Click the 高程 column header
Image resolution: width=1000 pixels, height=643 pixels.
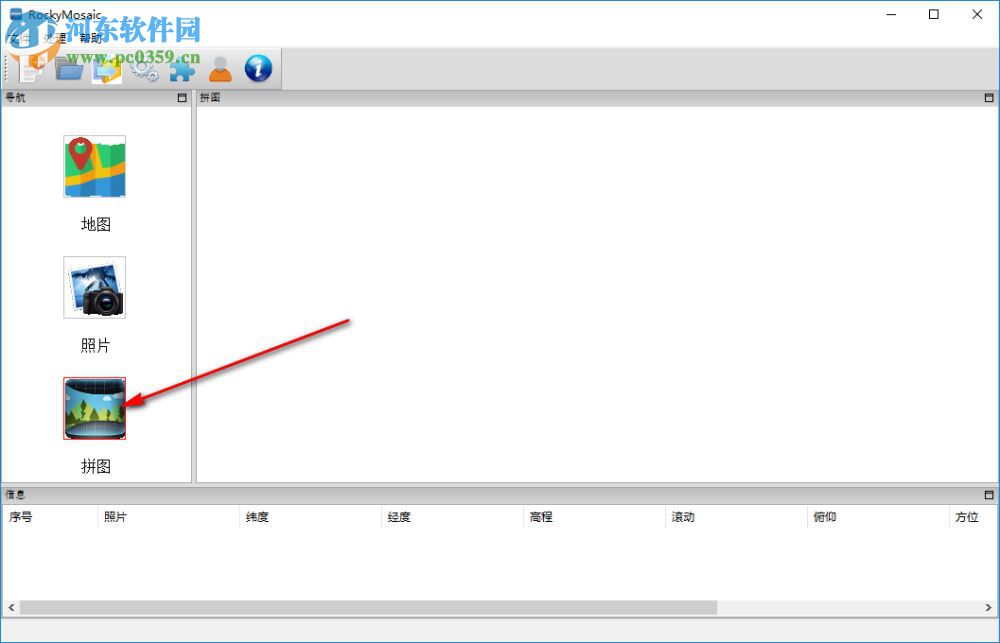click(x=594, y=517)
